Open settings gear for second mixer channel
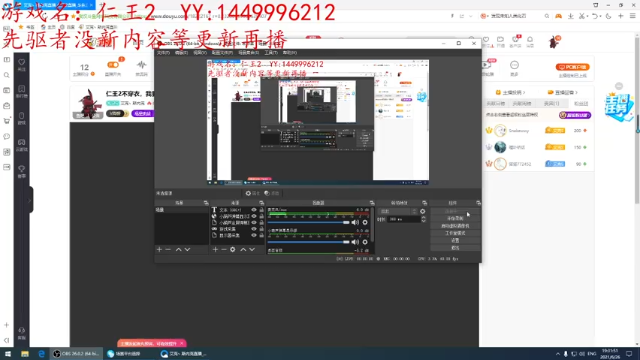The width and height of the screenshot is (640, 360). pyautogui.click(x=365, y=242)
